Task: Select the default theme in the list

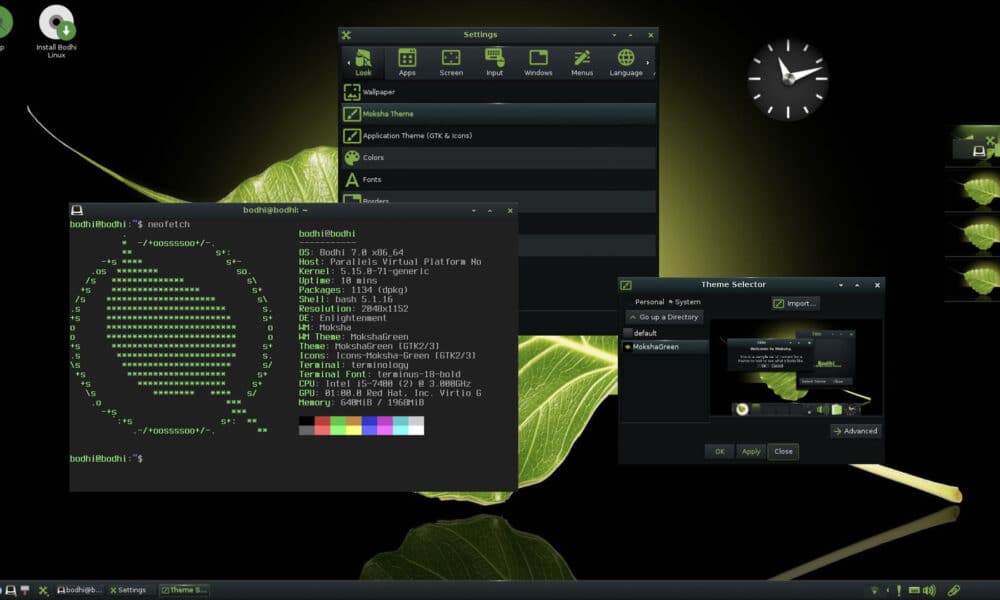Action: (x=665, y=333)
